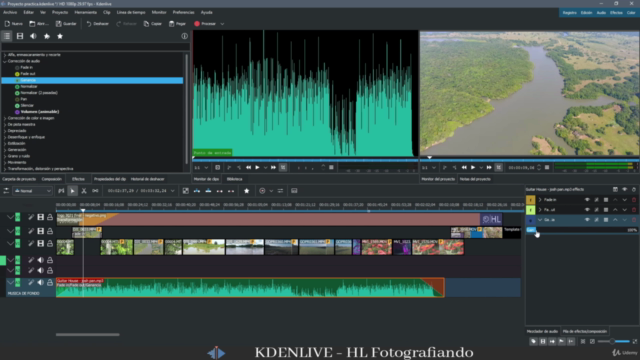Click the effects list vertical scrollbar
The image size is (640, 360).
click(x=187, y=108)
